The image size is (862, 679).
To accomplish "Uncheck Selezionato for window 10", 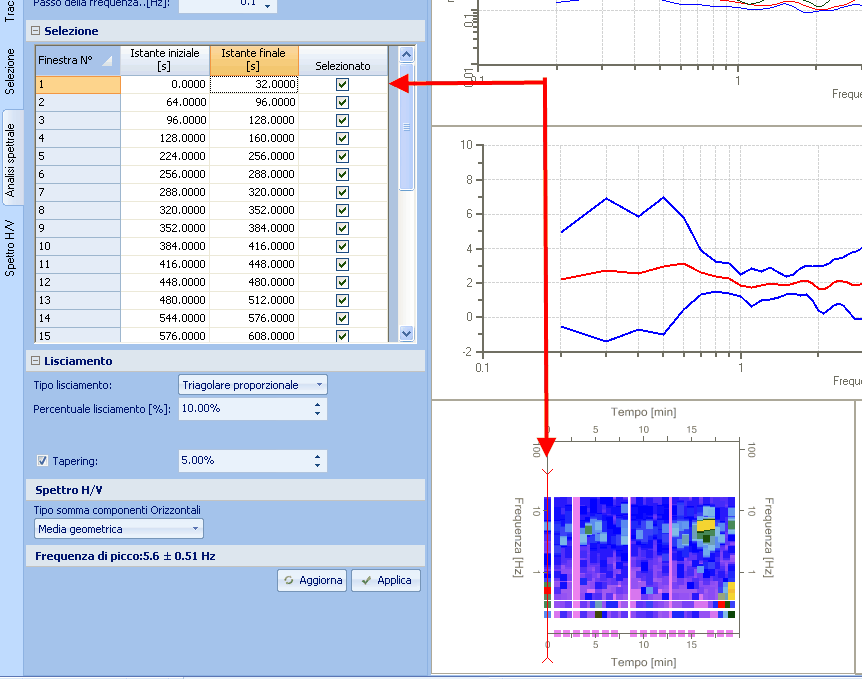I will [x=342, y=246].
